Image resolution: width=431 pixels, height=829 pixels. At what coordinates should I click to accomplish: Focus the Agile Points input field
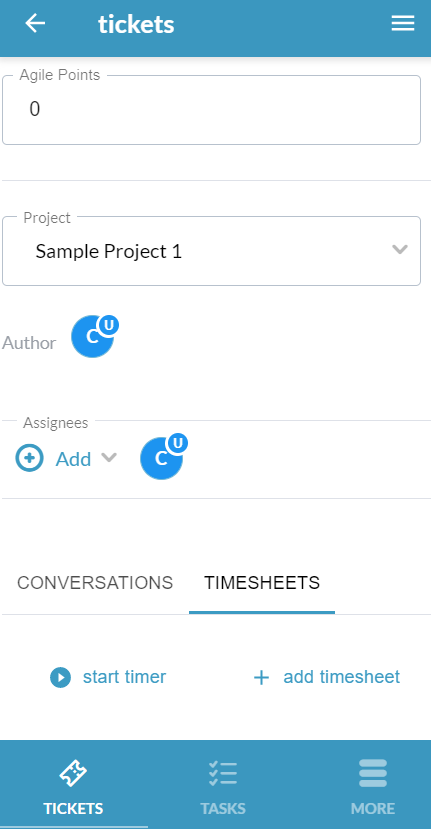(212, 110)
